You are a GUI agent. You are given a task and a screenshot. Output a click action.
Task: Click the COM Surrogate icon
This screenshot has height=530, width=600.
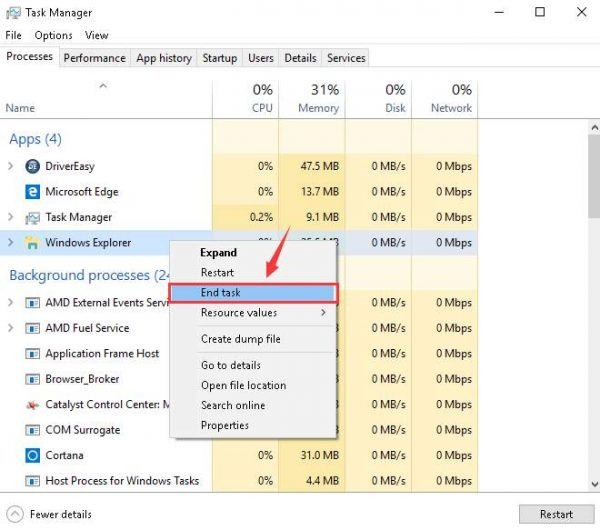[33, 430]
